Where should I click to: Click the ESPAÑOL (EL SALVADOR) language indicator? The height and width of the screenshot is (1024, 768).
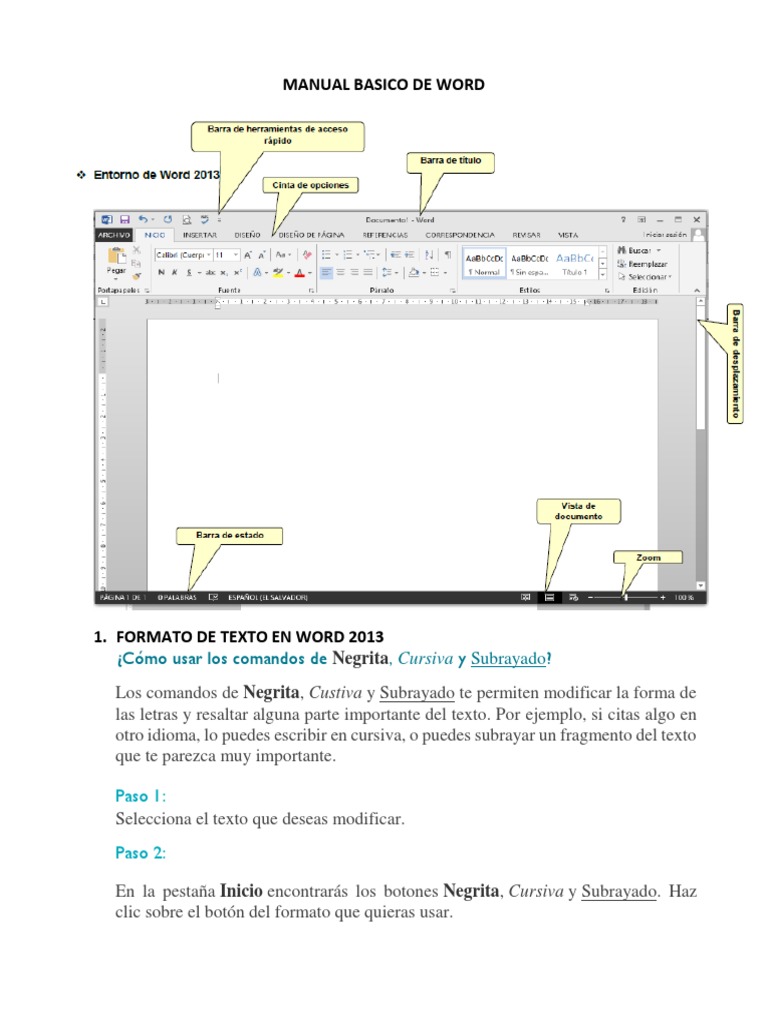[268, 598]
